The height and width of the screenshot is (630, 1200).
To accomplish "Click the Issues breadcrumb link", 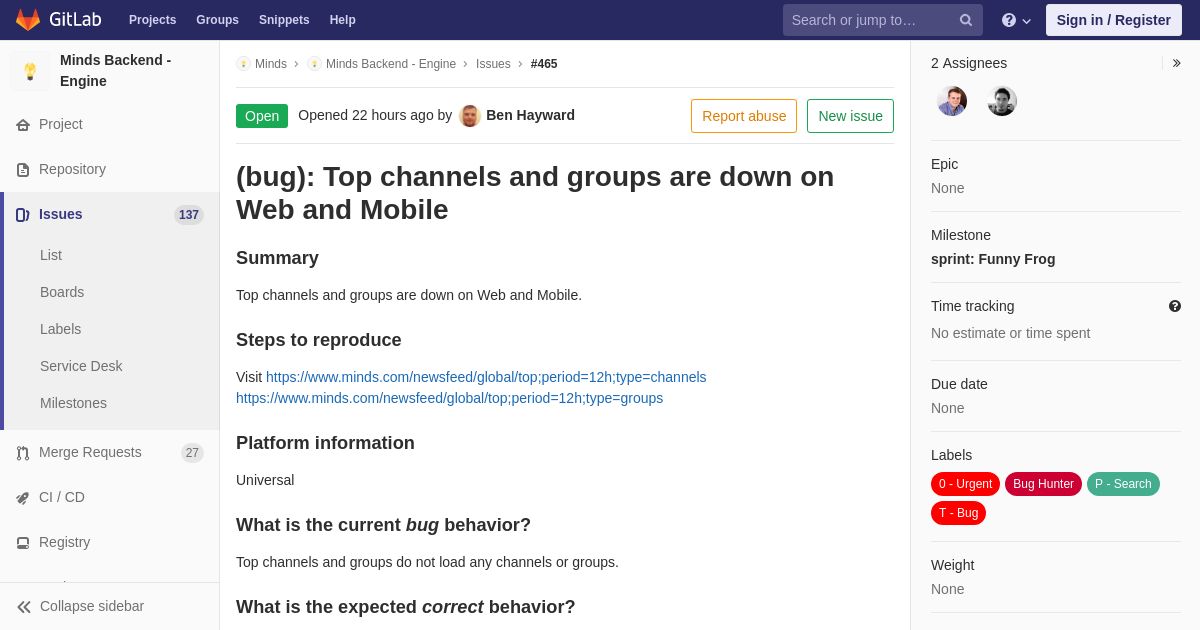I will [493, 64].
